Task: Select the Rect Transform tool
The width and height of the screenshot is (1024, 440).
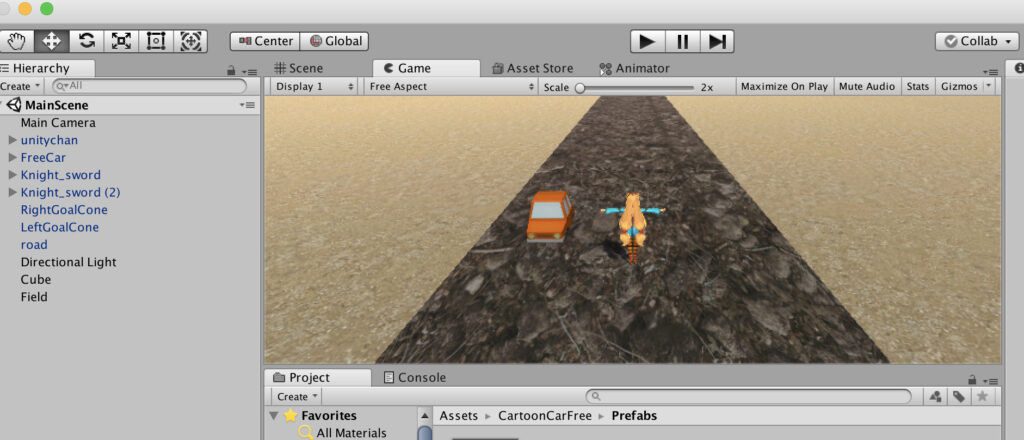Action: click(155, 41)
